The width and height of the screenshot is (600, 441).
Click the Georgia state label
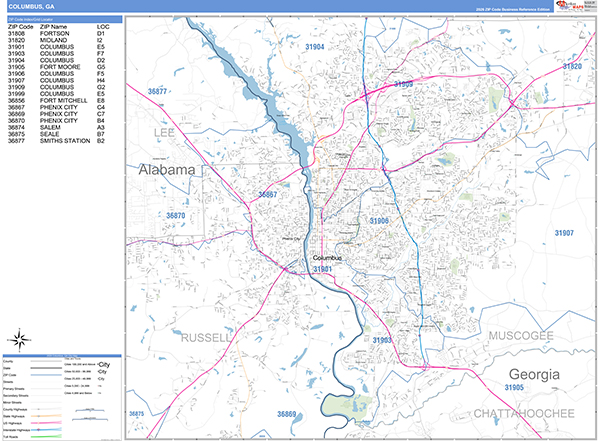pyautogui.click(x=534, y=374)
